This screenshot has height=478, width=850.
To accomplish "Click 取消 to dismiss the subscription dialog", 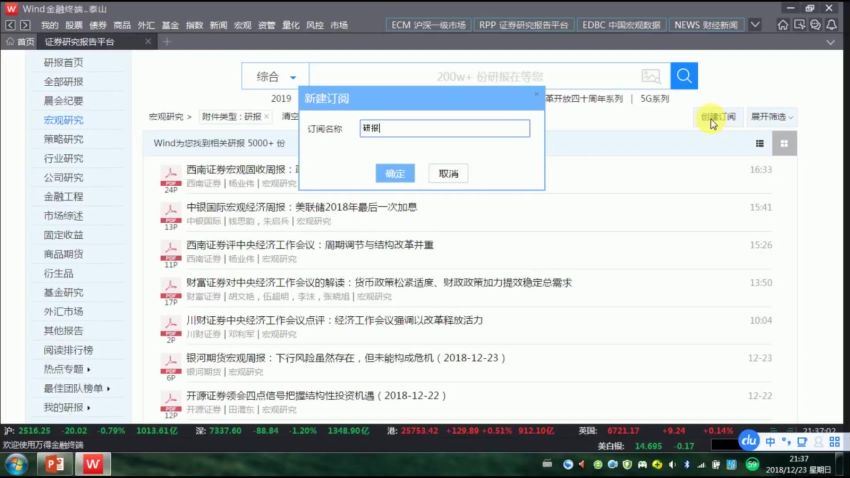I will (x=448, y=173).
